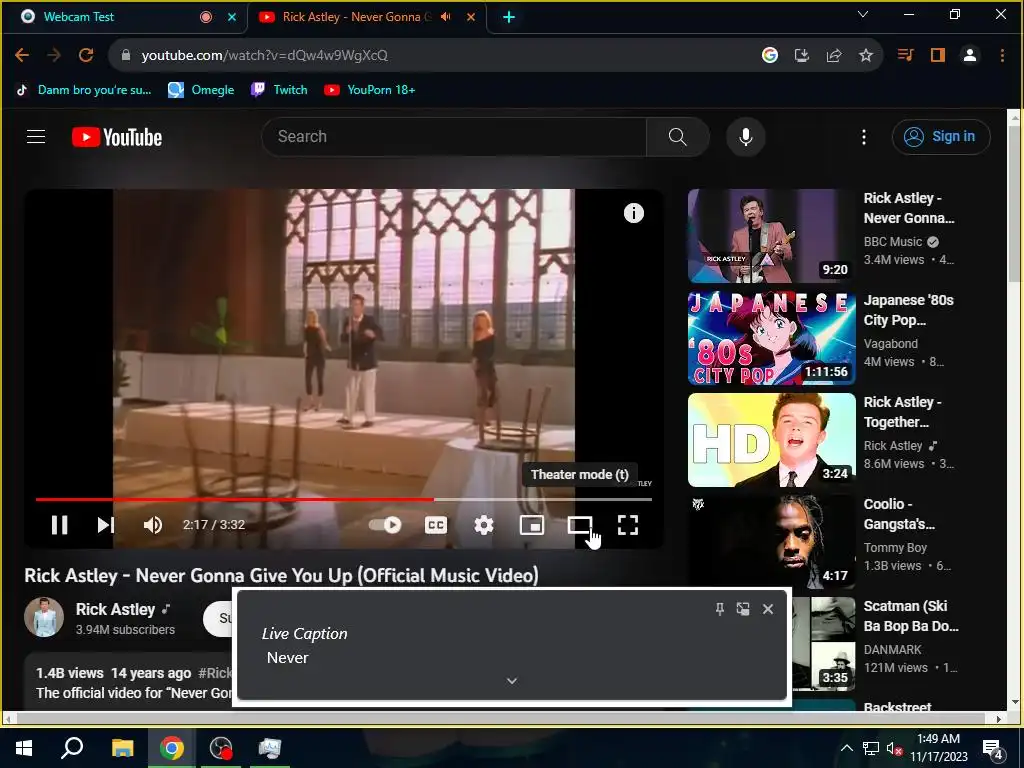1024x768 pixels.
Task: Open media control toolbar icon
Action: click(905, 55)
